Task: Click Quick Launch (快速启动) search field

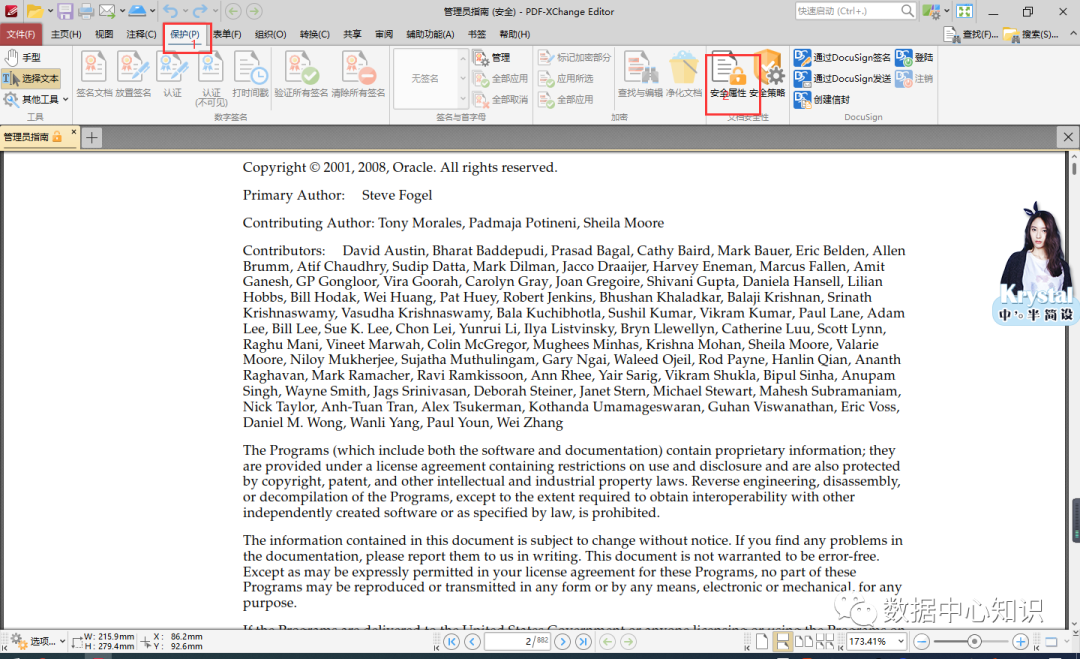Action: click(855, 11)
